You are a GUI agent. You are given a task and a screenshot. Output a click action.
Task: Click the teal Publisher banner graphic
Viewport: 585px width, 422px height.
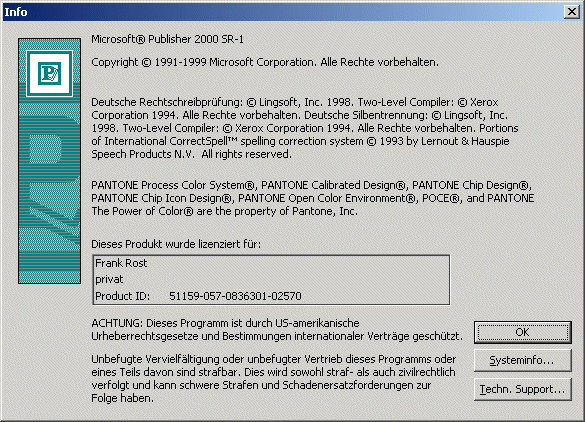(49, 161)
